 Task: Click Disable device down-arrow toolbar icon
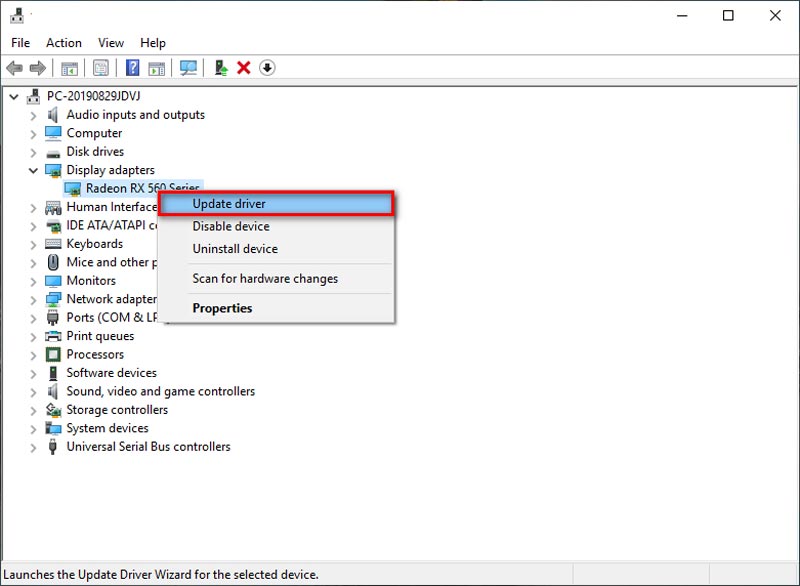click(x=267, y=68)
